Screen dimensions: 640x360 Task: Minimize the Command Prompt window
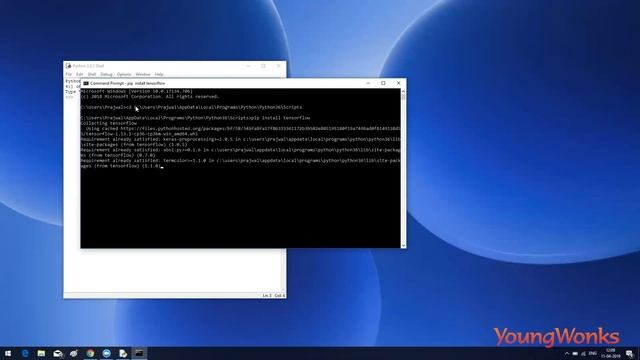pos(368,83)
